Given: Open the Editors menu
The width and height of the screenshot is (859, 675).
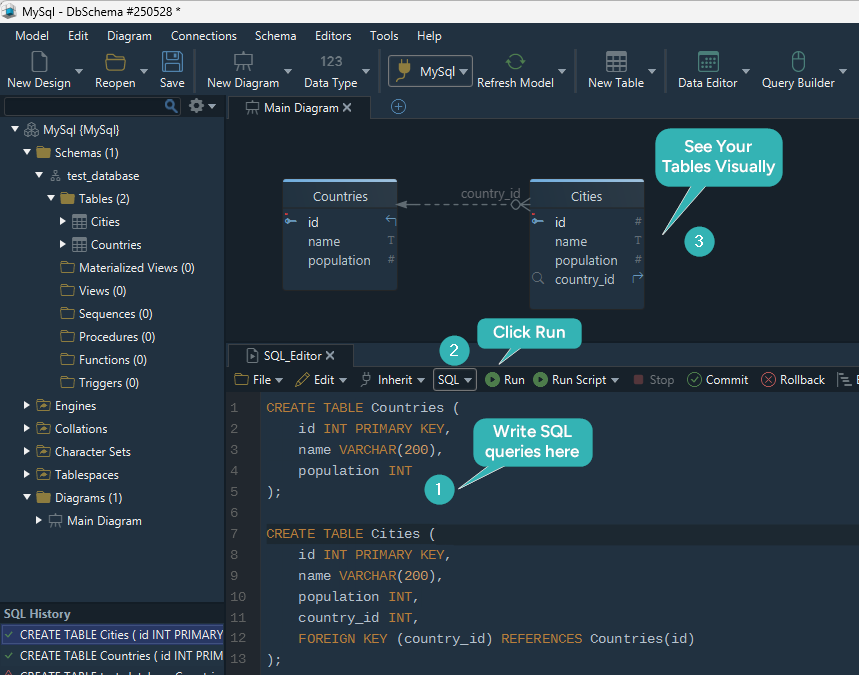Looking at the screenshot, I should [x=333, y=36].
